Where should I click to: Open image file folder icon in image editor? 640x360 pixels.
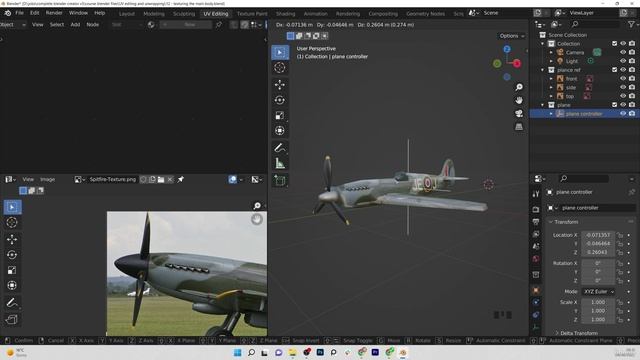point(161,179)
